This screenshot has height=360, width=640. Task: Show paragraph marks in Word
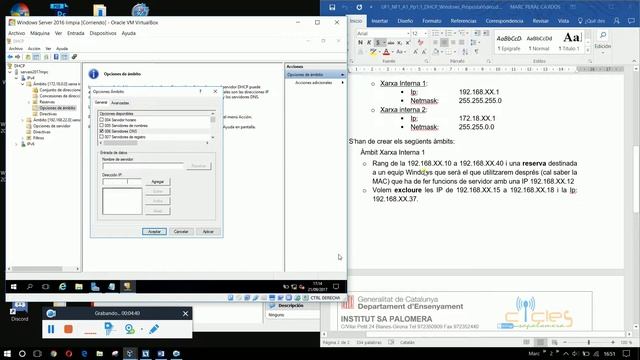(476, 52)
